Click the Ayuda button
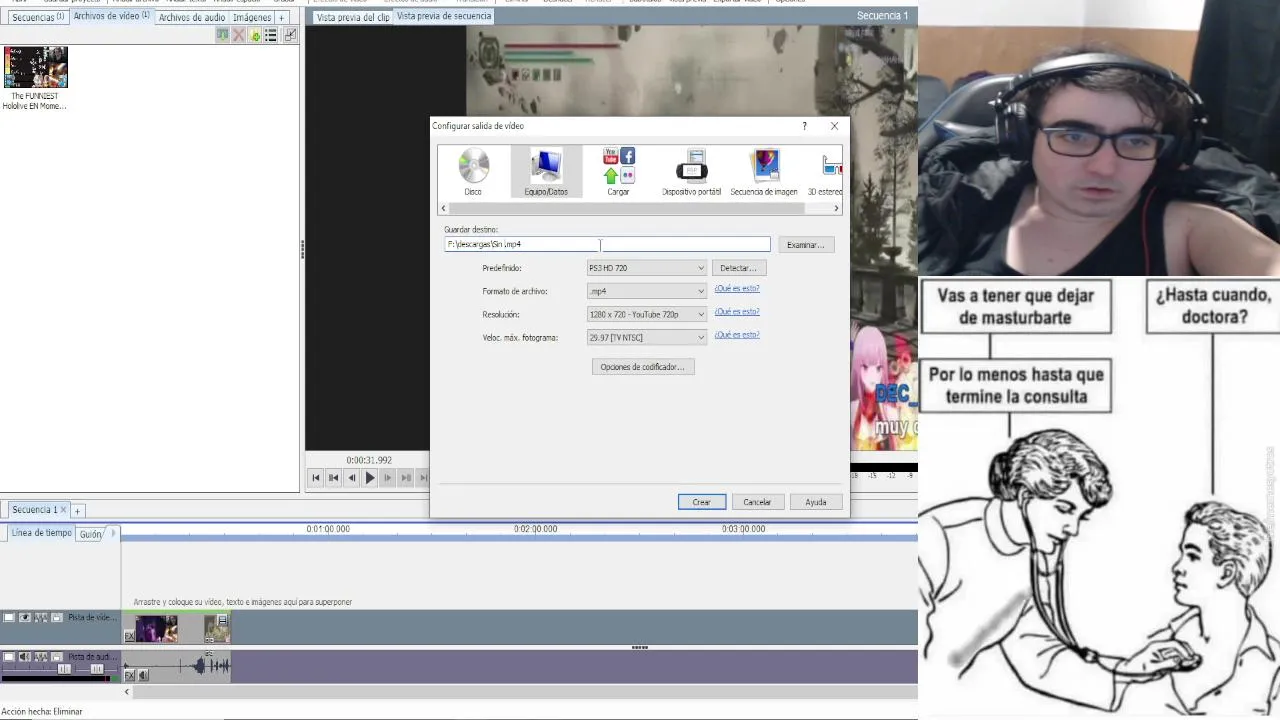The height and width of the screenshot is (720, 1280). pos(816,502)
